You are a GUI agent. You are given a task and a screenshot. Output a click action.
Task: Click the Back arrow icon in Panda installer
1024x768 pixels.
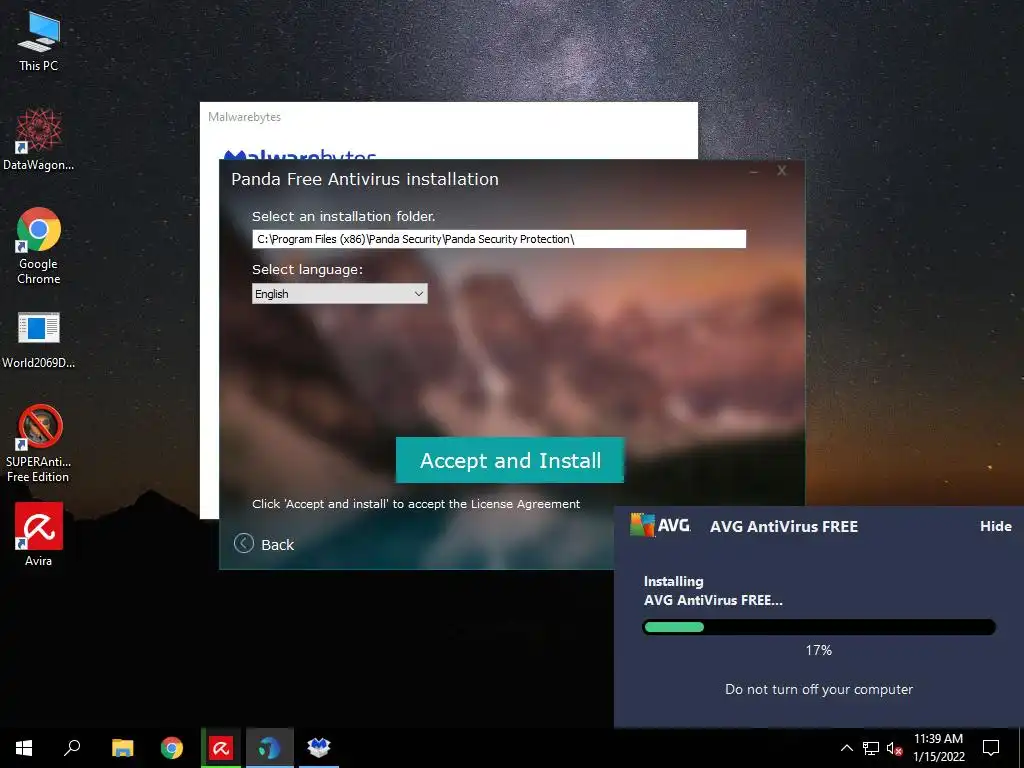(x=244, y=543)
